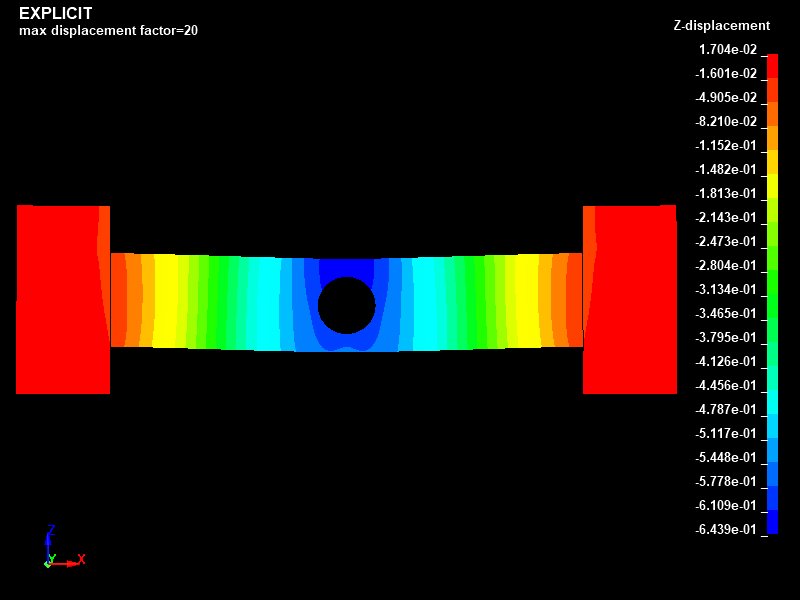Click the origin of the coordinate triad
Viewport: 800px width, 600px height.
pyautogui.click(x=48, y=564)
